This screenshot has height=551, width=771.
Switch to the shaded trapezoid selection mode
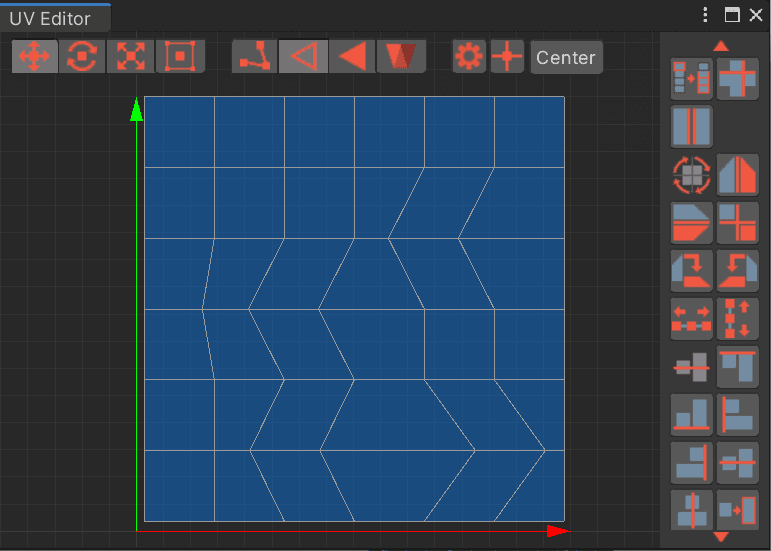click(401, 56)
